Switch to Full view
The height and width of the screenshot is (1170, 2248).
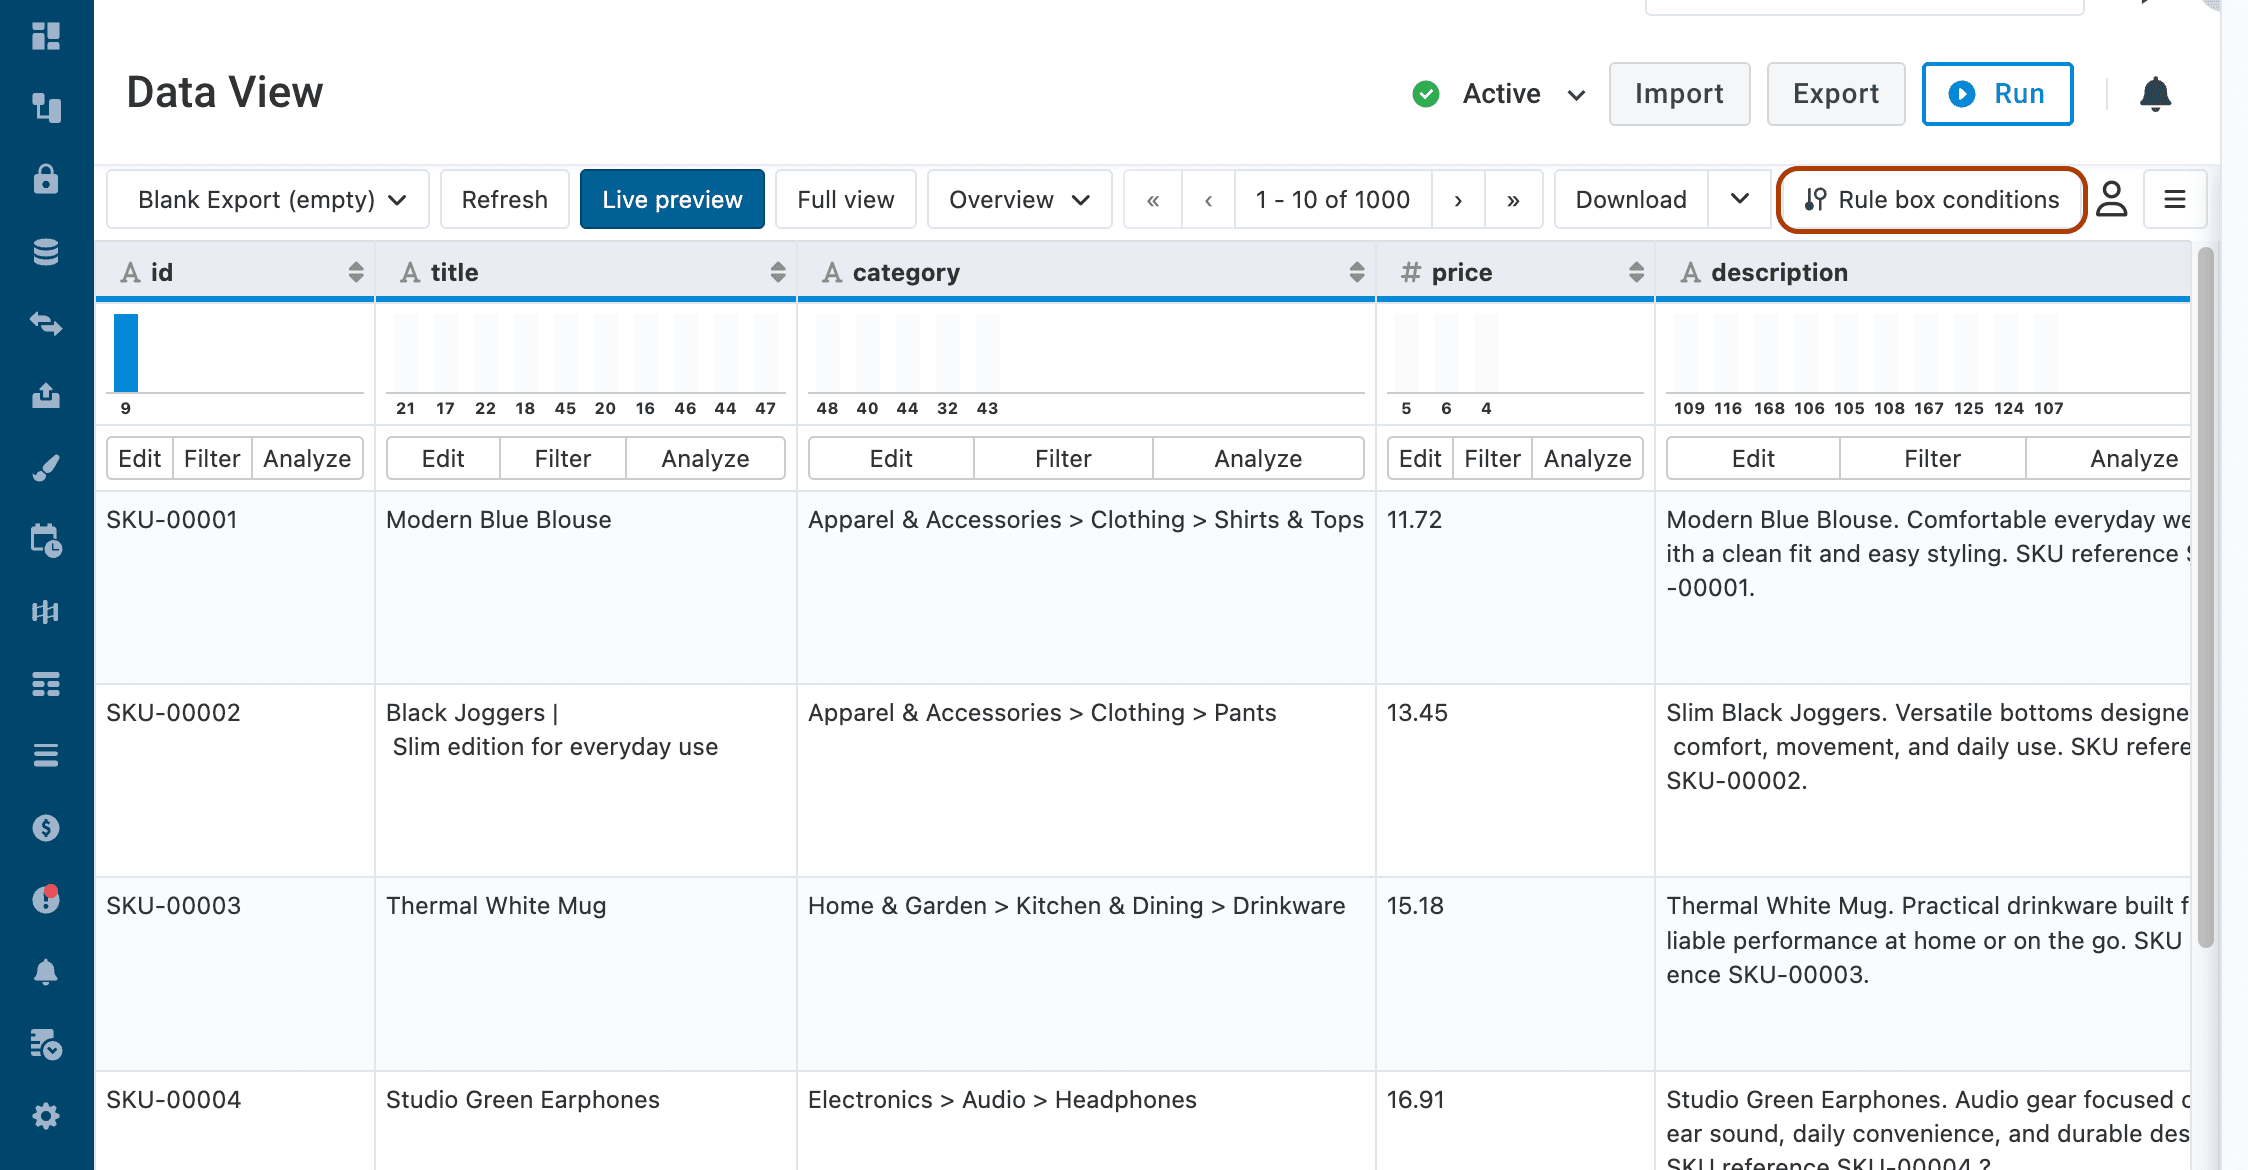845,199
